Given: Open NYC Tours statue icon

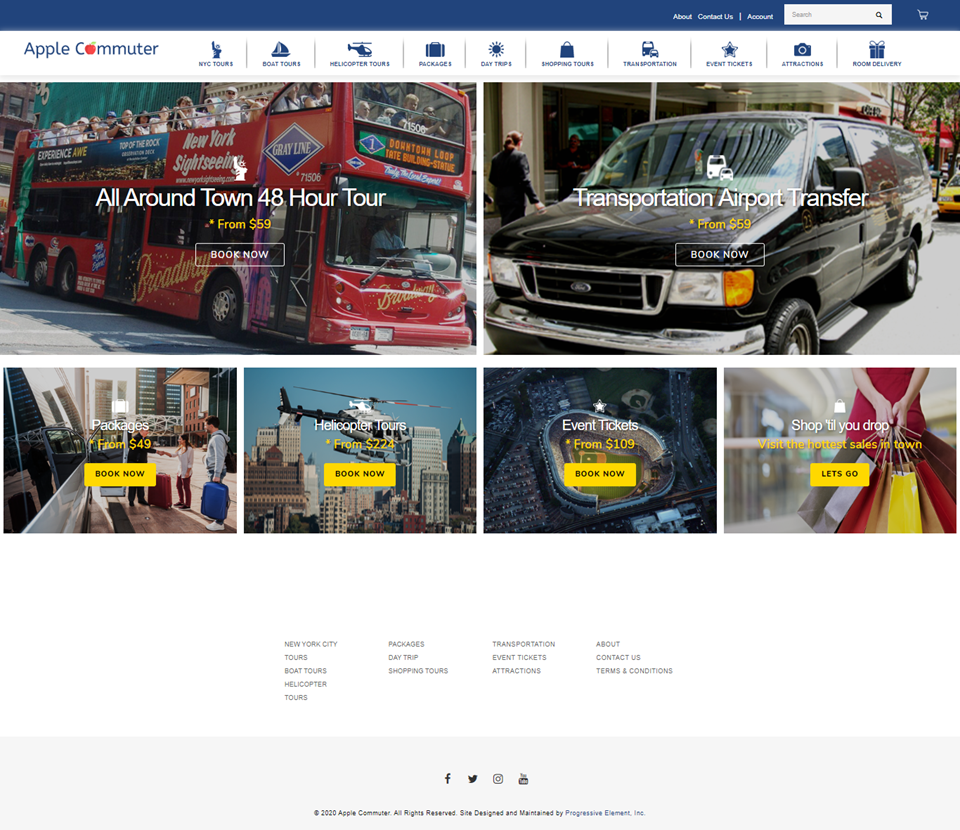Looking at the screenshot, I should pyautogui.click(x=216, y=50).
